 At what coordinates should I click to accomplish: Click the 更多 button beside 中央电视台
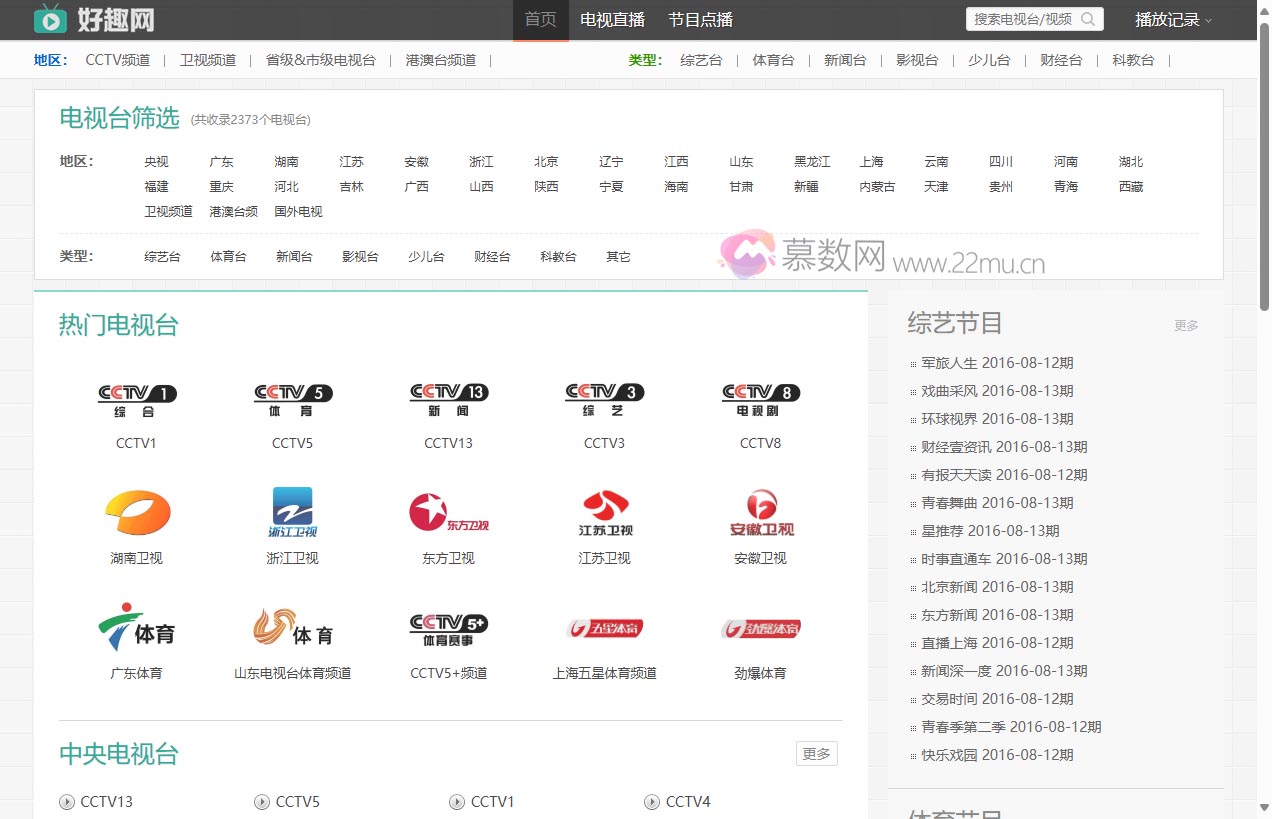coord(816,754)
